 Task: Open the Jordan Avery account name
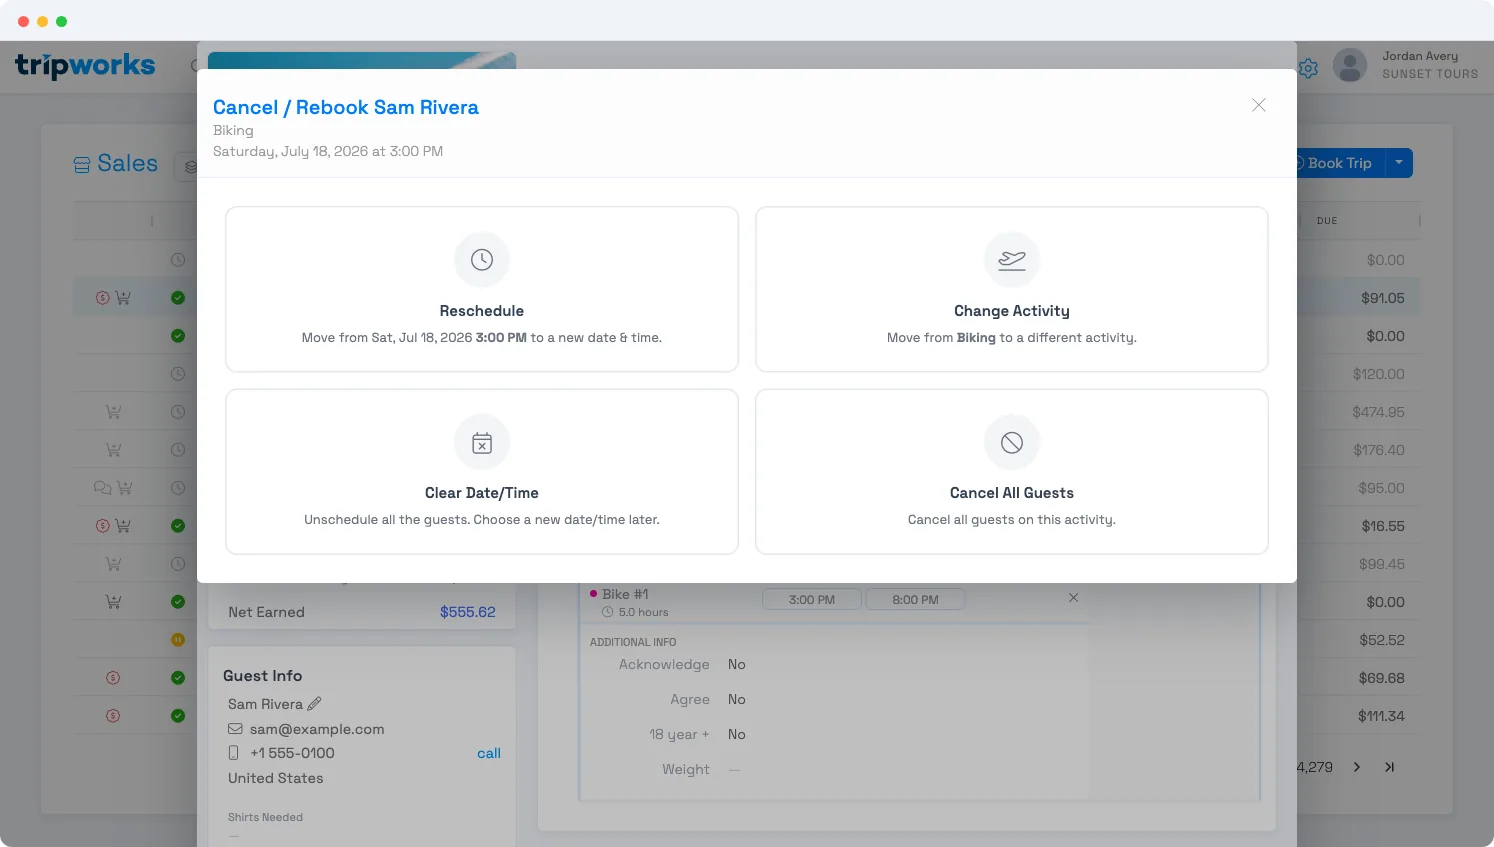[x=1420, y=56]
